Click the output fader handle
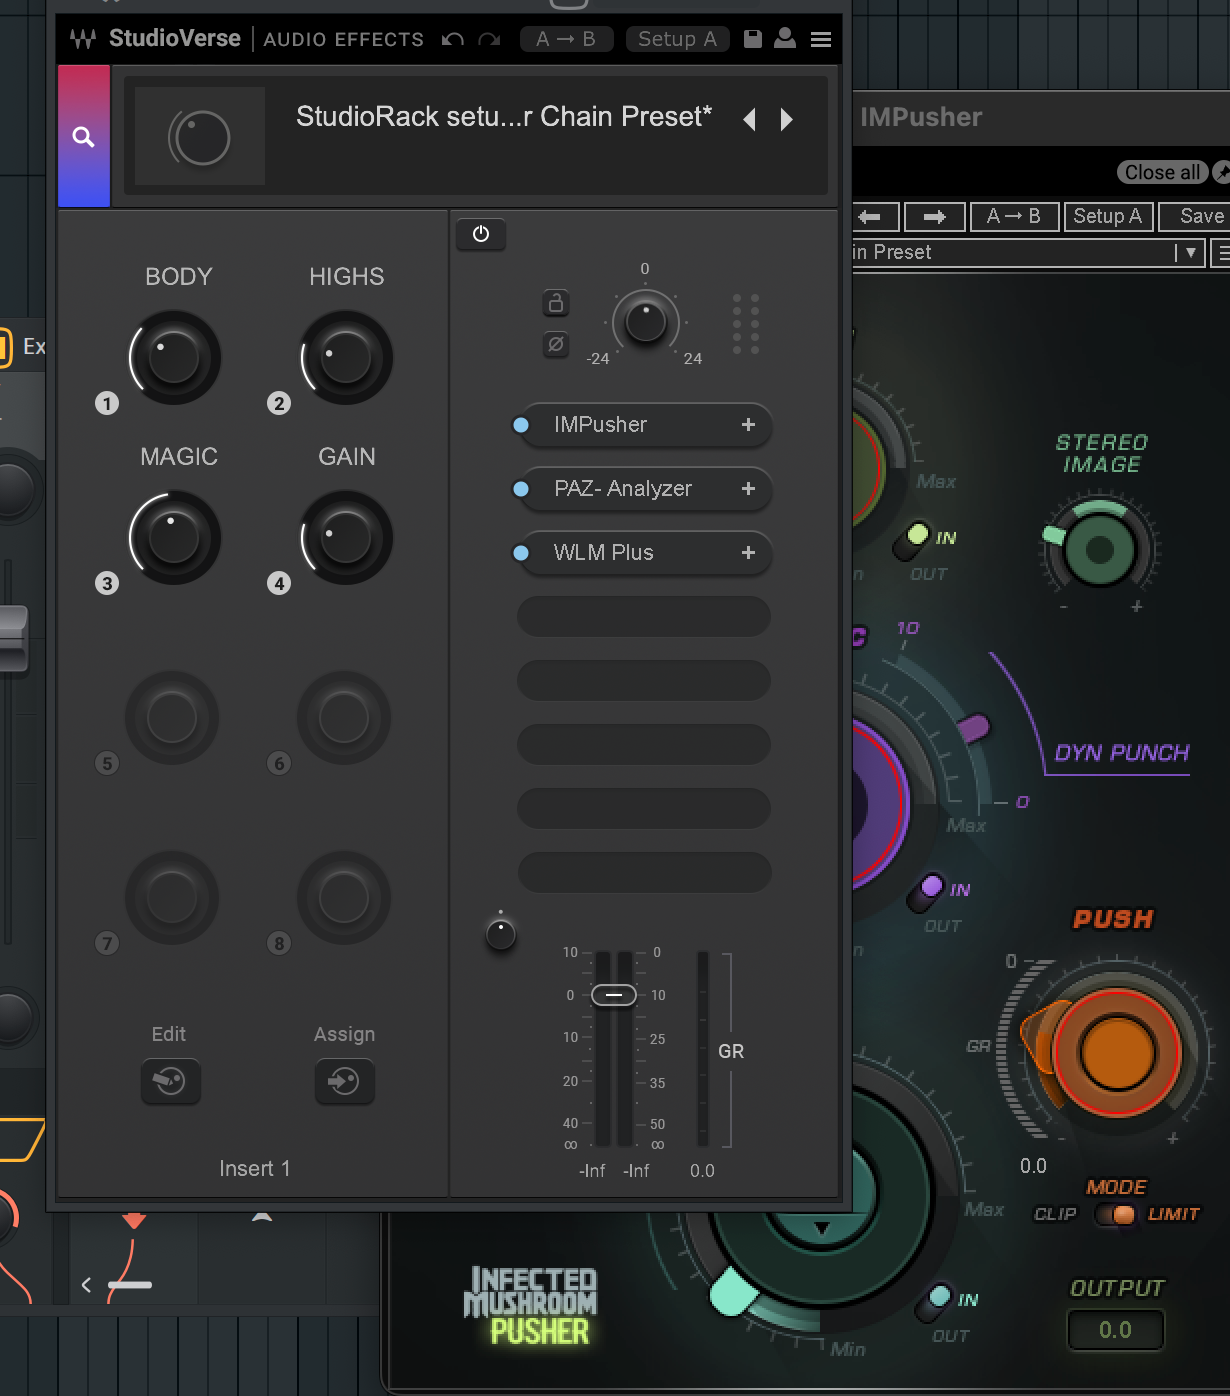The height and width of the screenshot is (1396, 1230). pos(614,995)
